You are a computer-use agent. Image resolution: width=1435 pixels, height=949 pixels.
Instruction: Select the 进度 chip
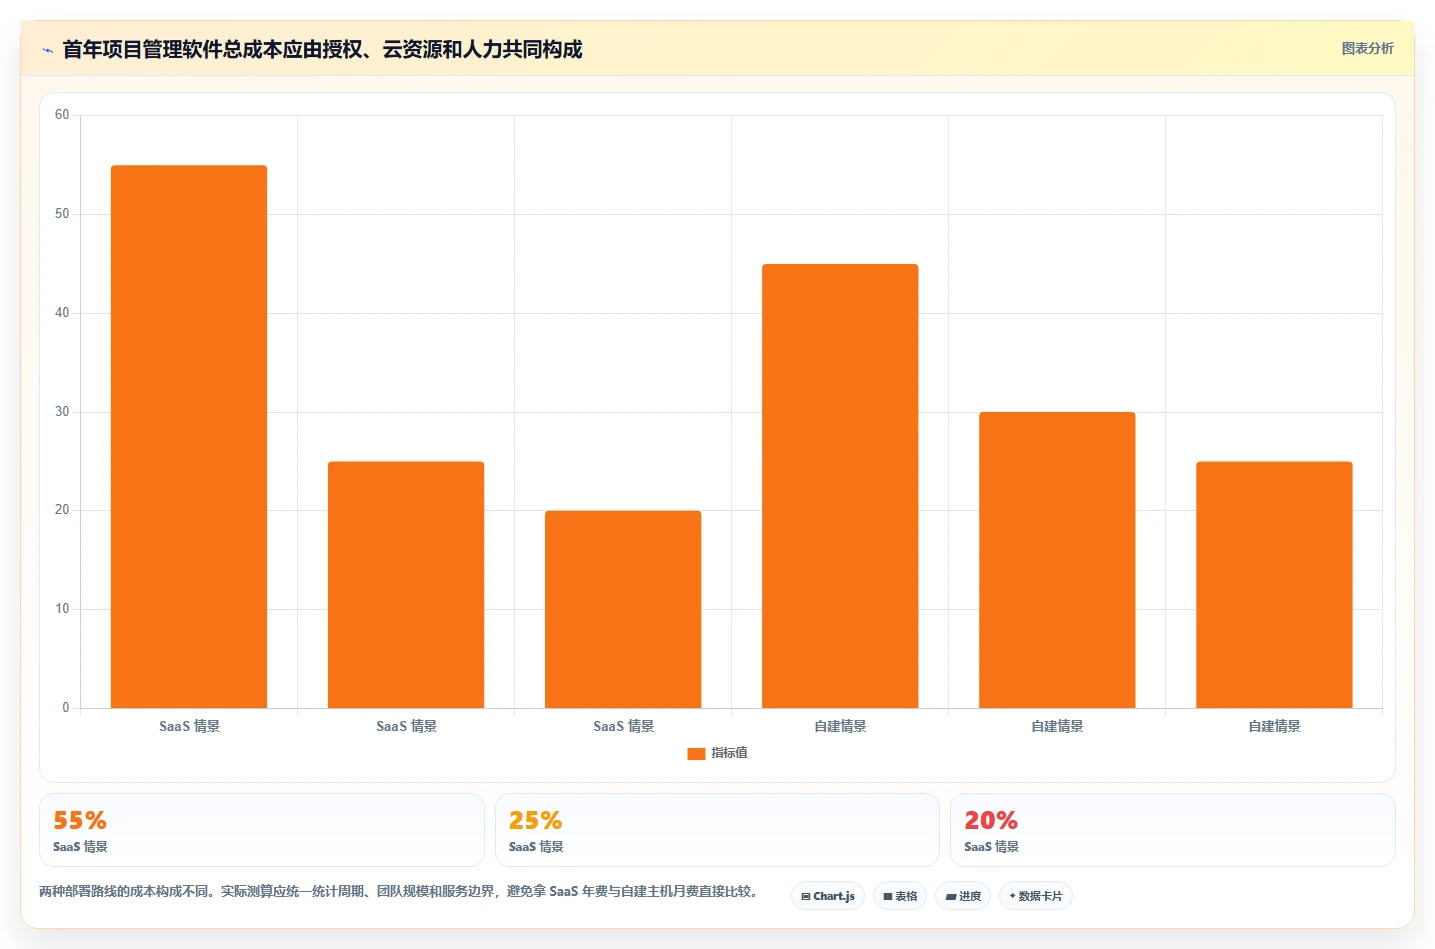click(x=963, y=896)
